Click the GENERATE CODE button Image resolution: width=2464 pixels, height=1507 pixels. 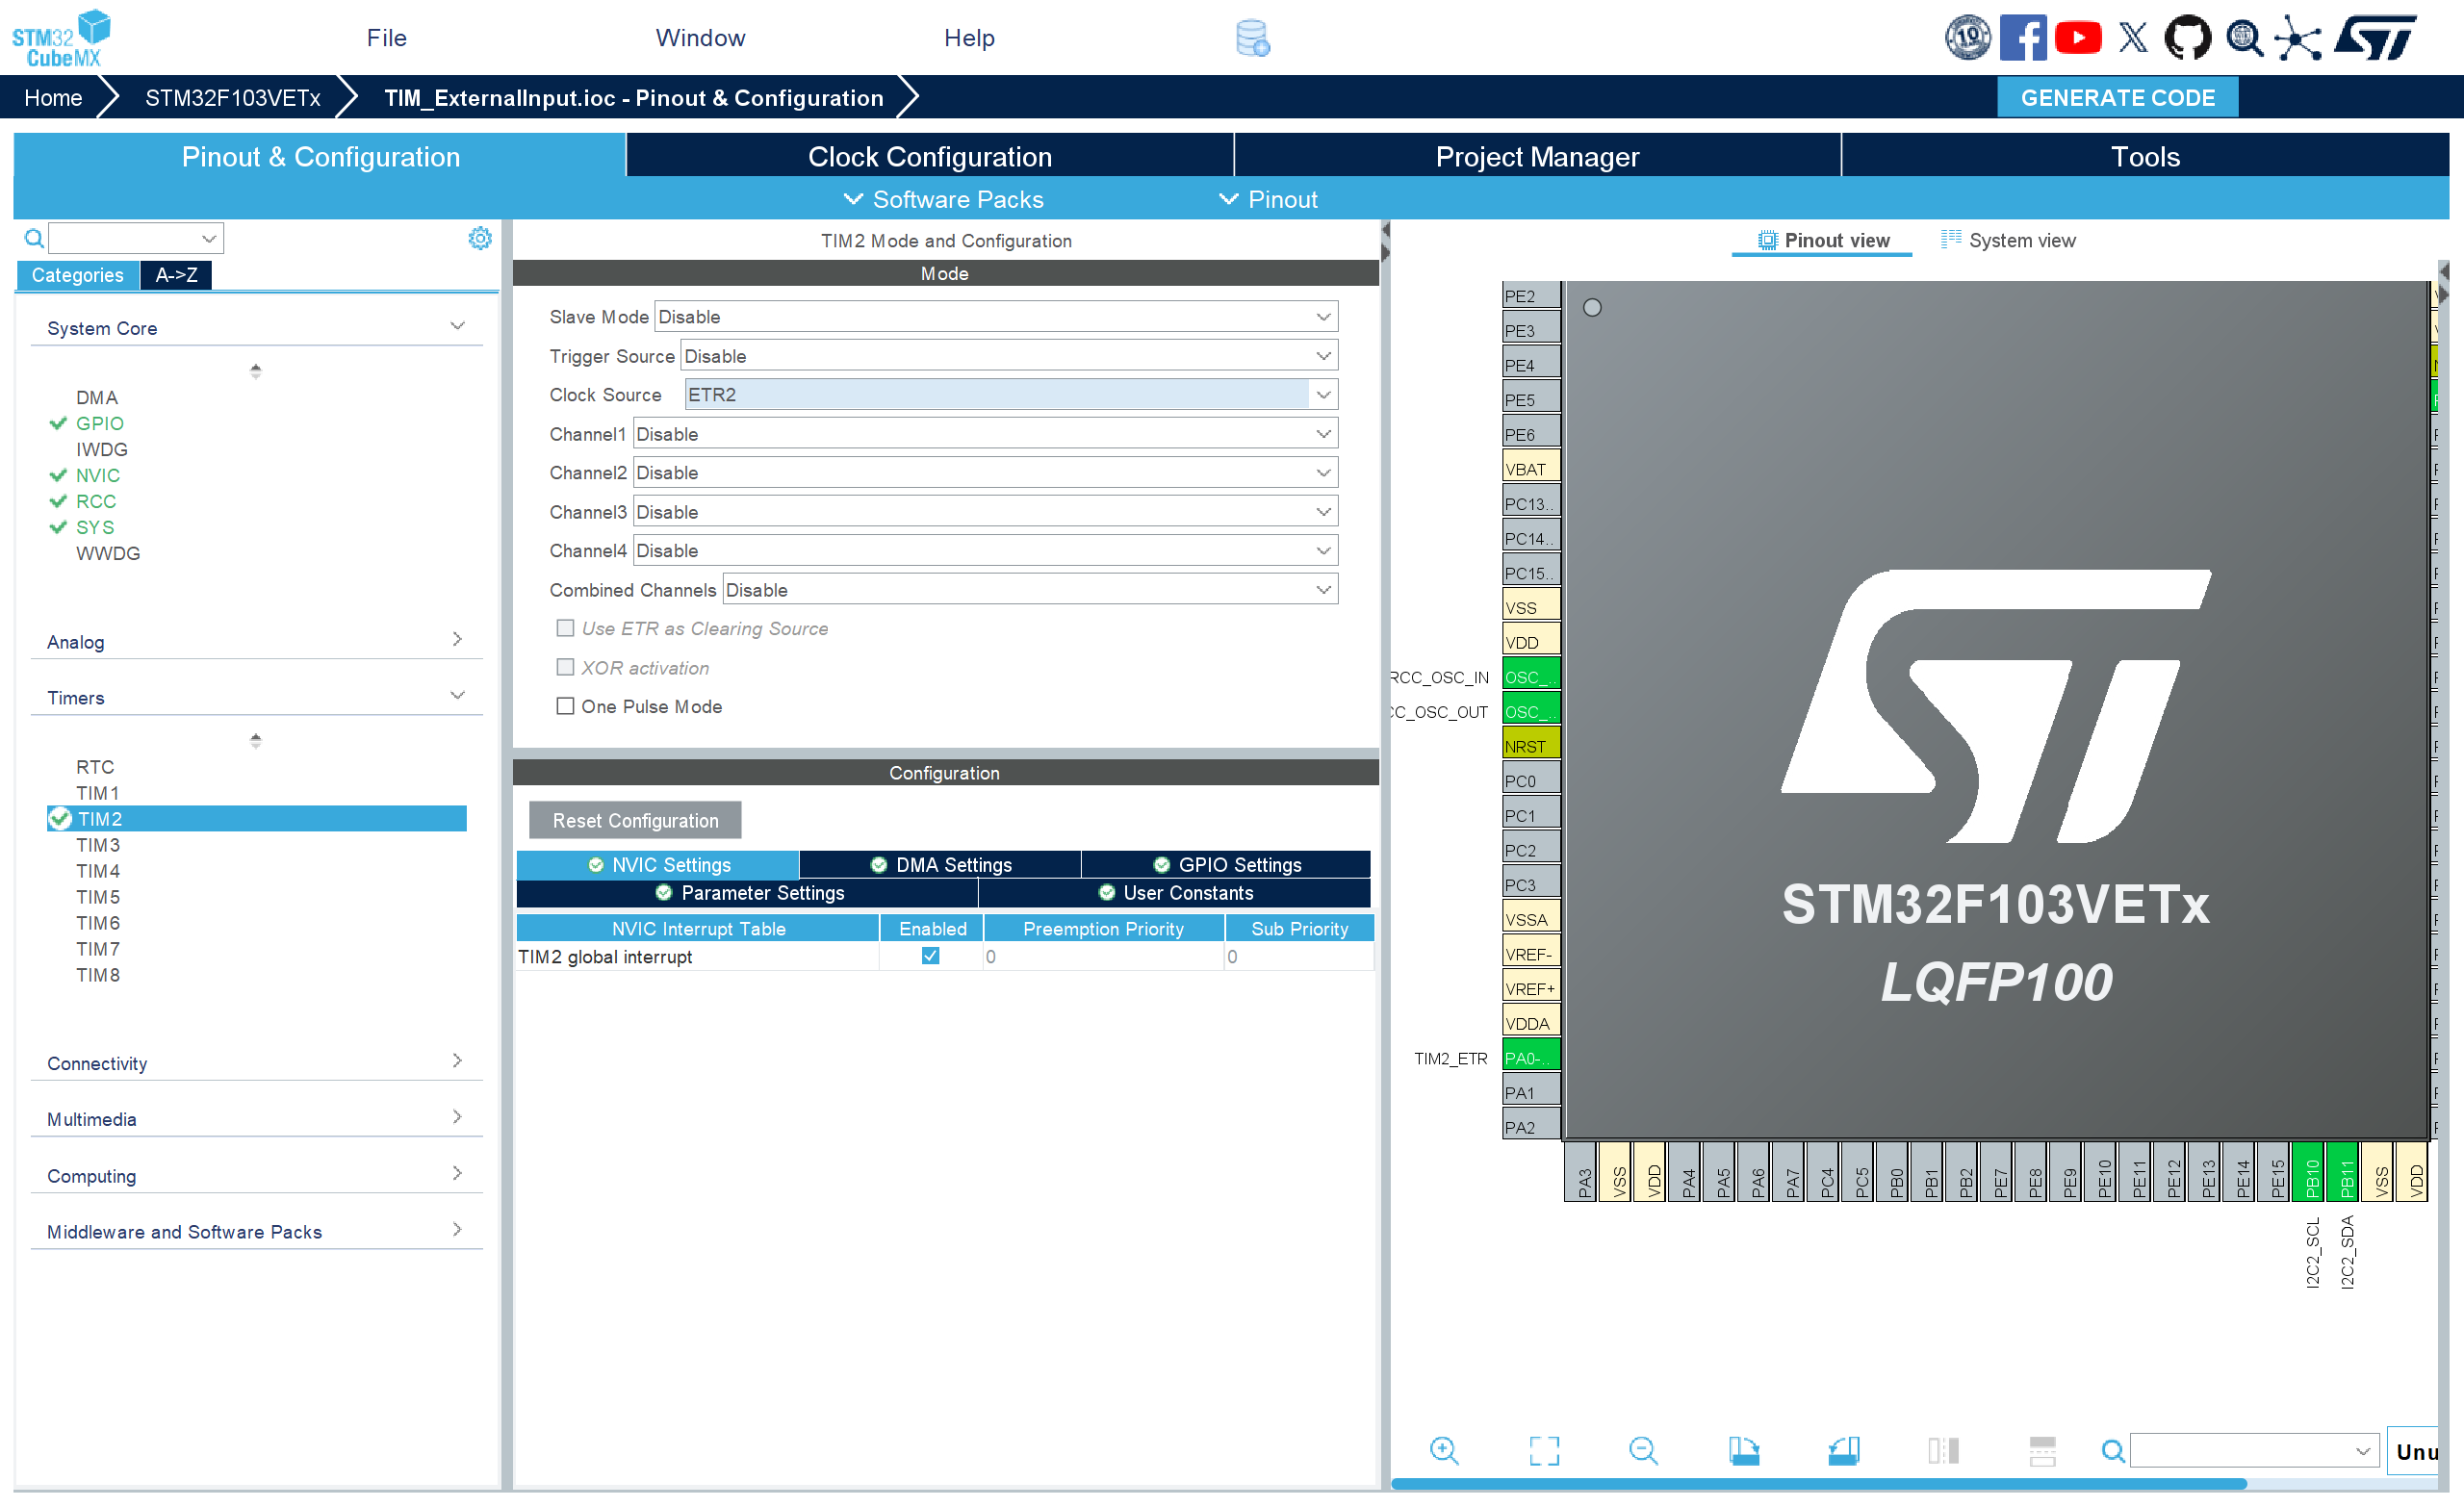[2116, 98]
